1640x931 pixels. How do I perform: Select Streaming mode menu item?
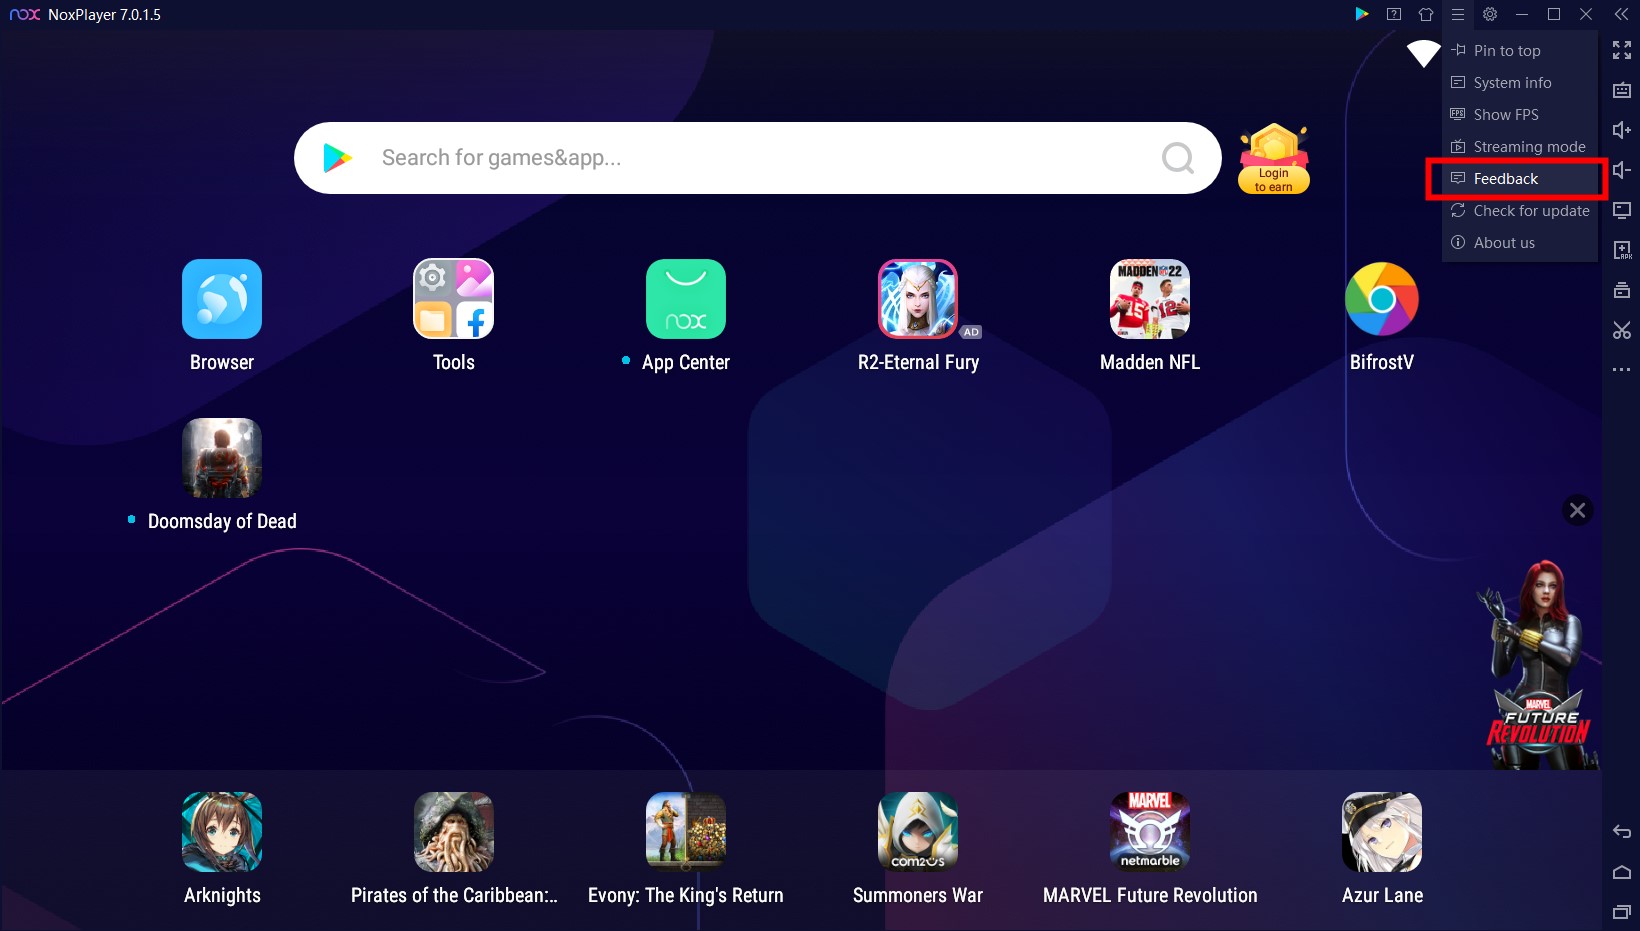(1520, 146)
